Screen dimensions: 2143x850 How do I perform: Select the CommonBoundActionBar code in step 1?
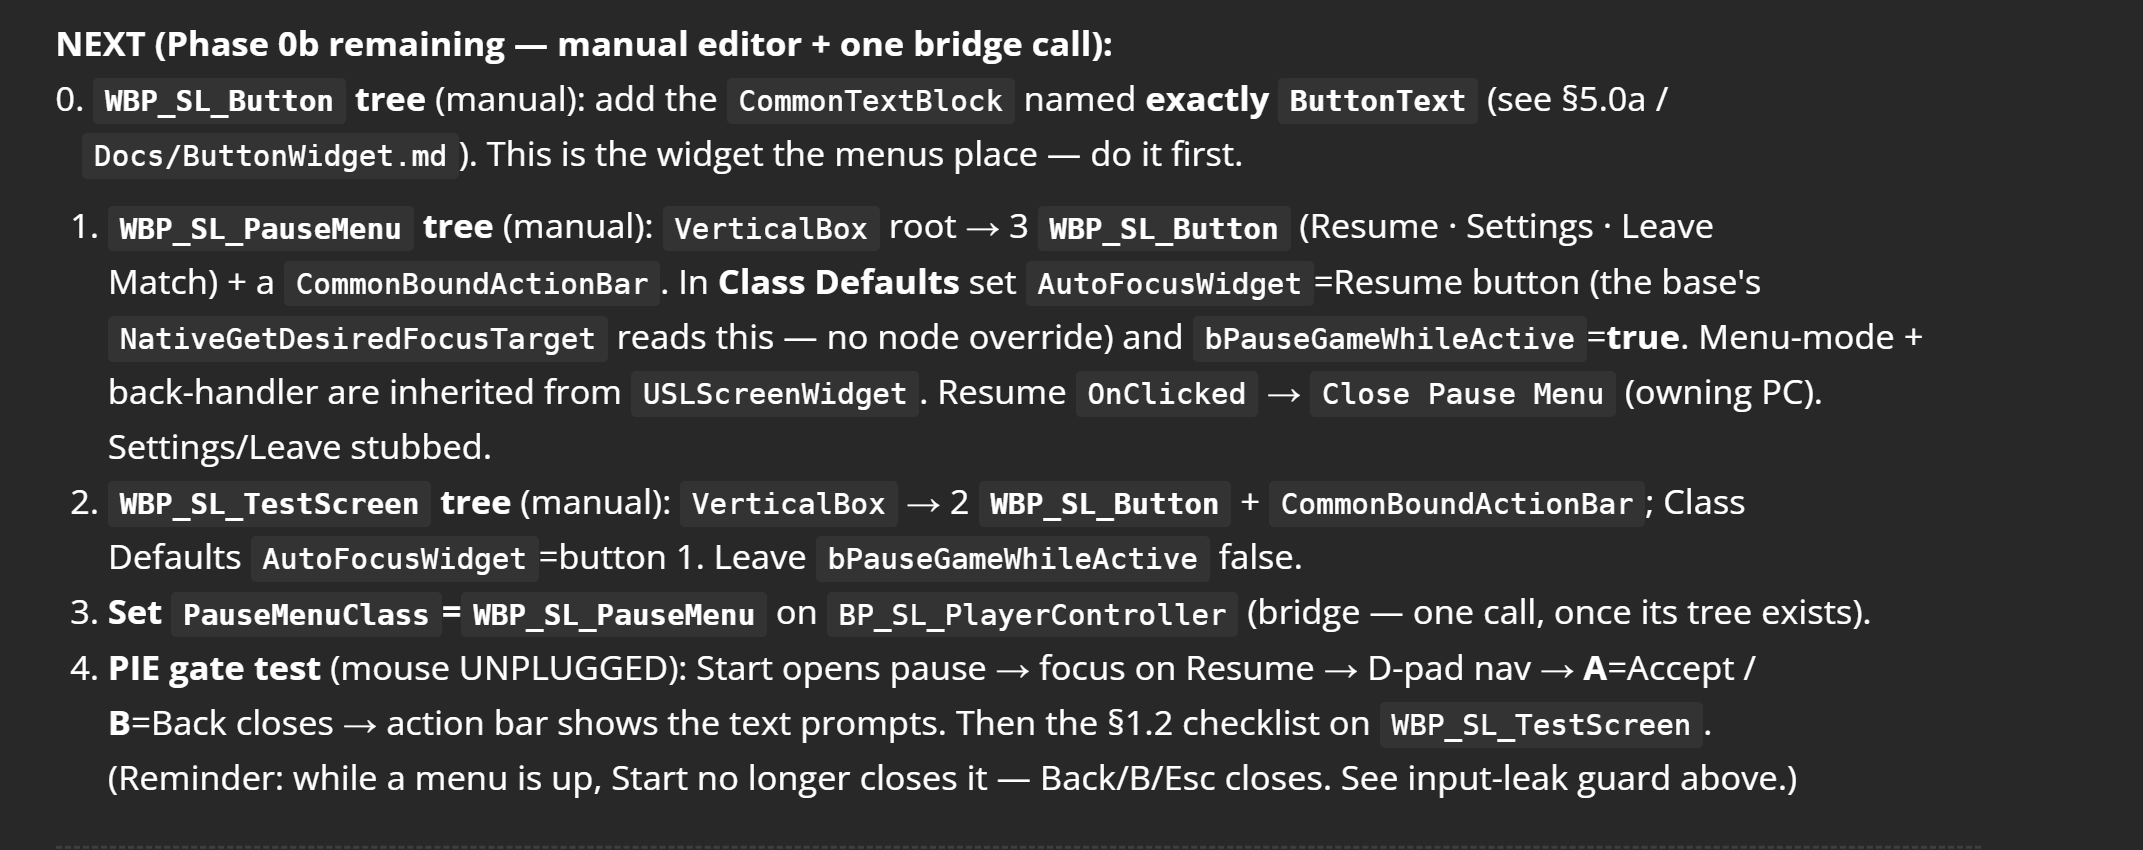pyautogui.click(x=472, y=284)
